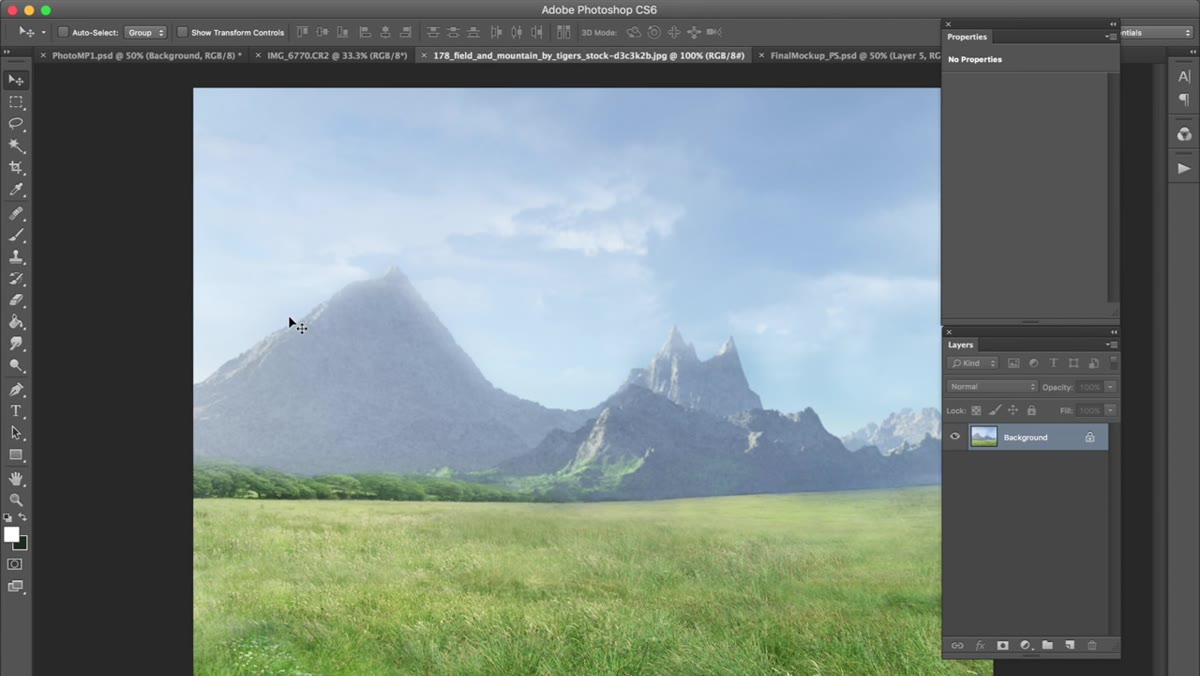Open the layer filter Kind dropdown
This screenshot has height=676, width=1200.
click(x=973, y=363)
